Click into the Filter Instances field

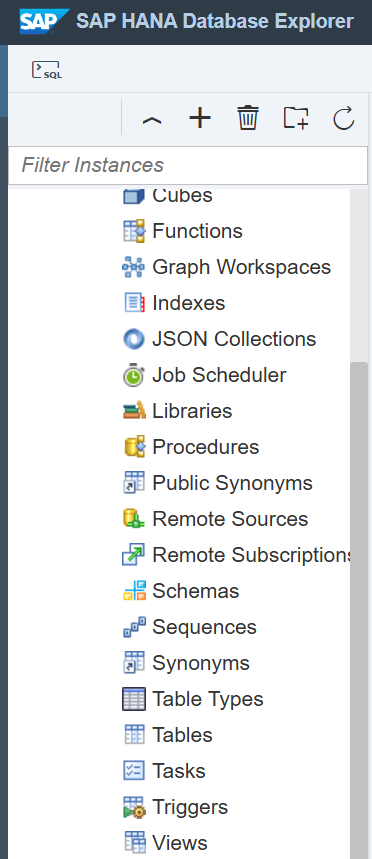[188, 165]
